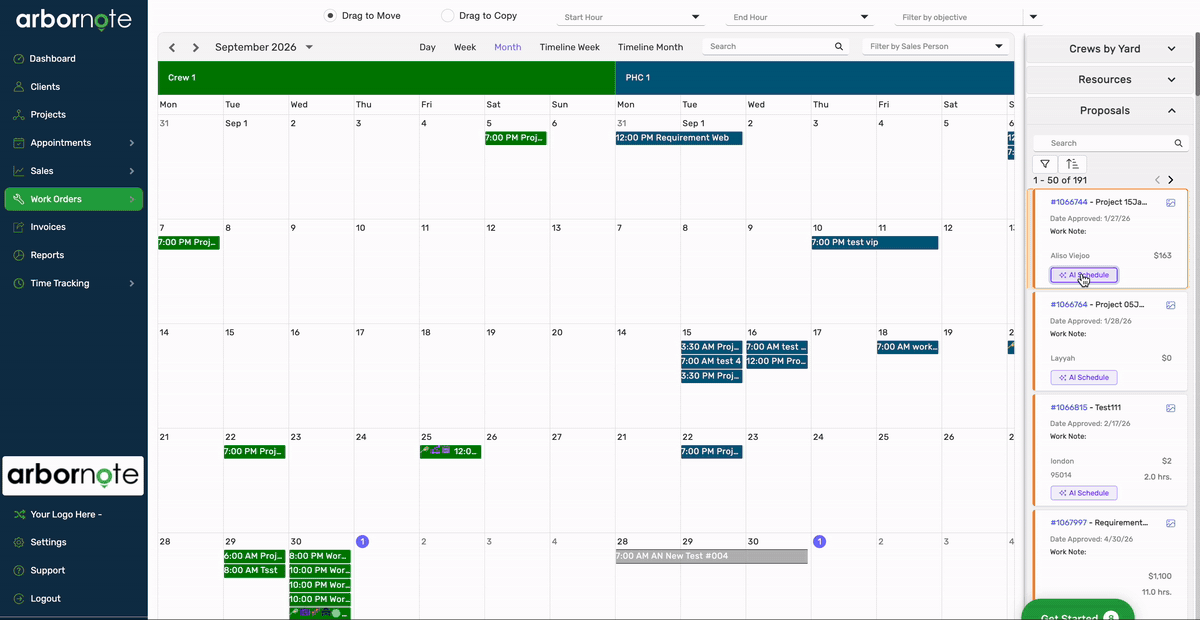Open the 7:00 AM AN New Test #004 event
1200x620 pixels.
[711, 556]
